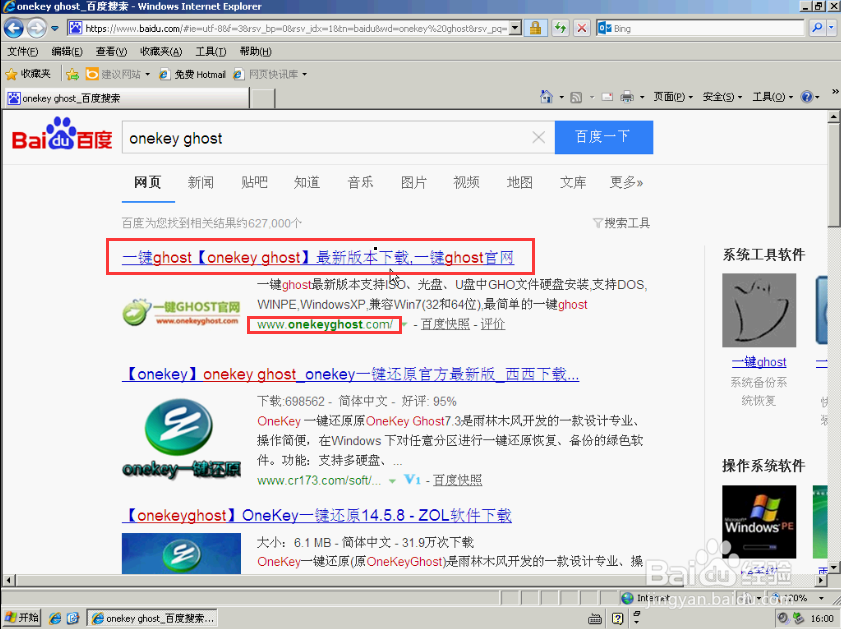Click the blue Help question icon
This screenshot has width=841, height=629.
807,97
